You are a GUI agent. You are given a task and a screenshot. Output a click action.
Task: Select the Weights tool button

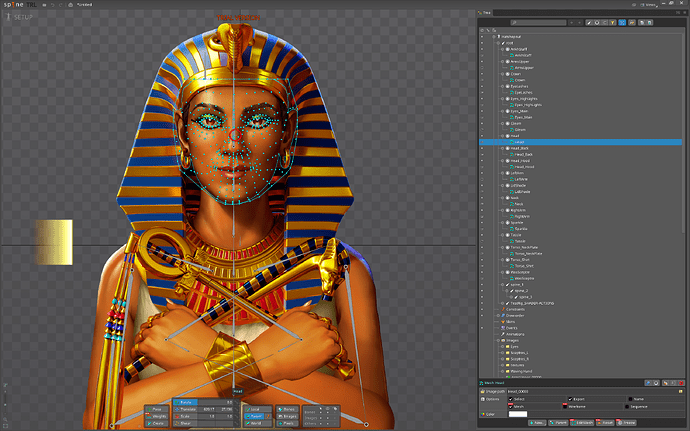[157, 416]
